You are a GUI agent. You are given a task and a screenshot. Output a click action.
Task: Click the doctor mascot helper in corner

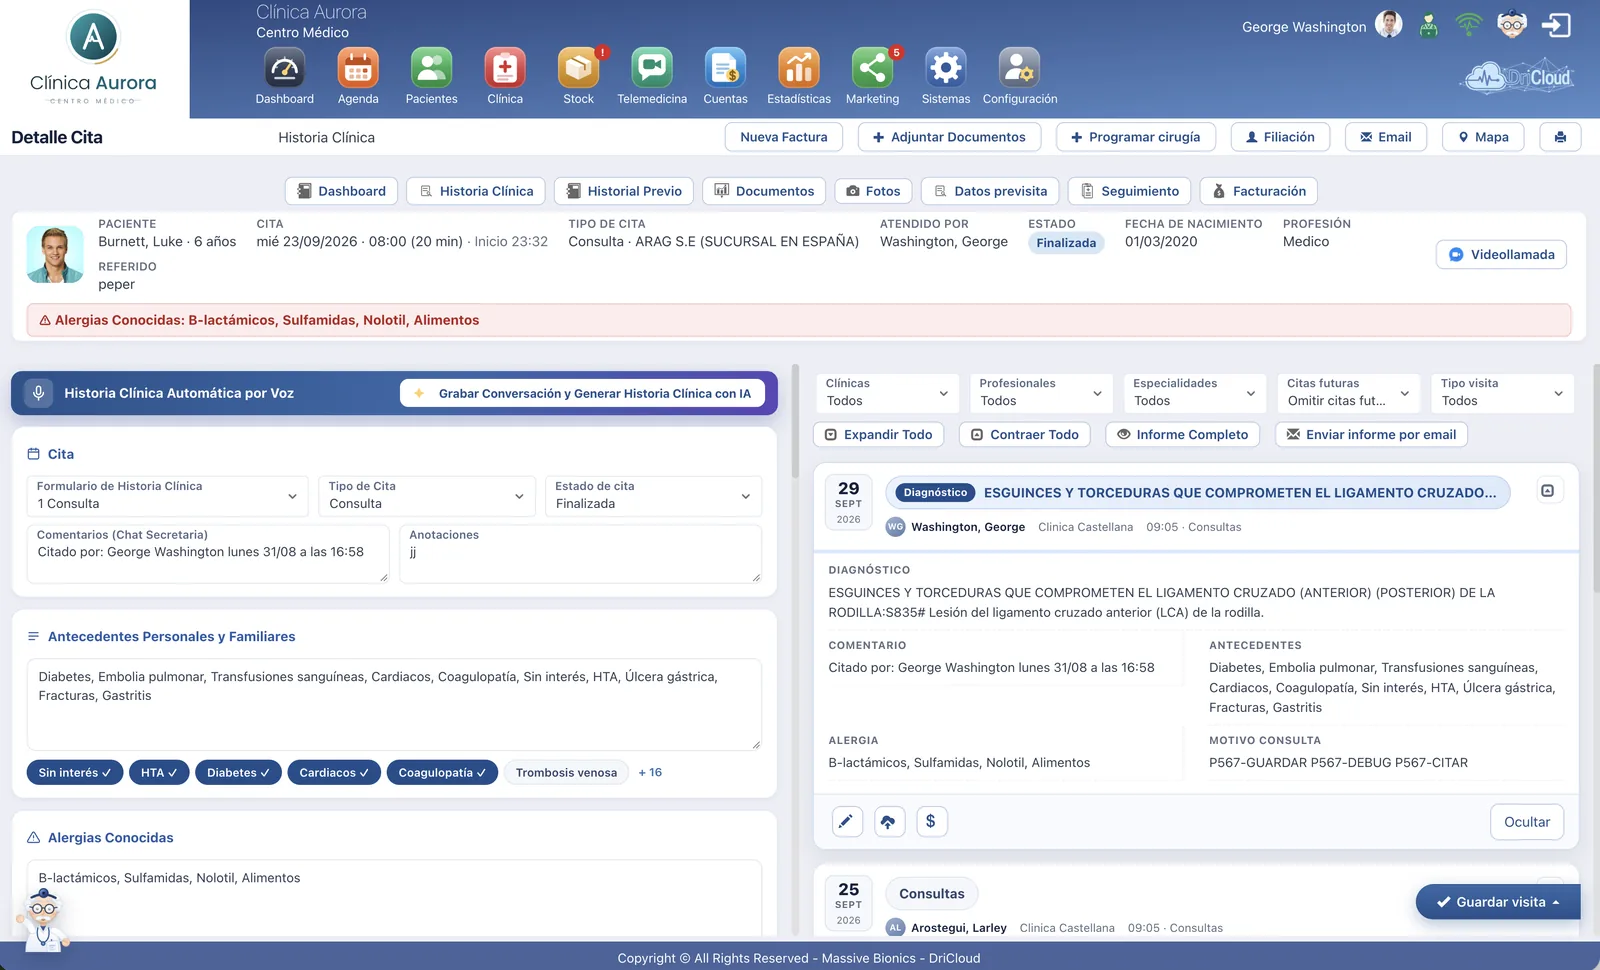[x=42, y=920]
